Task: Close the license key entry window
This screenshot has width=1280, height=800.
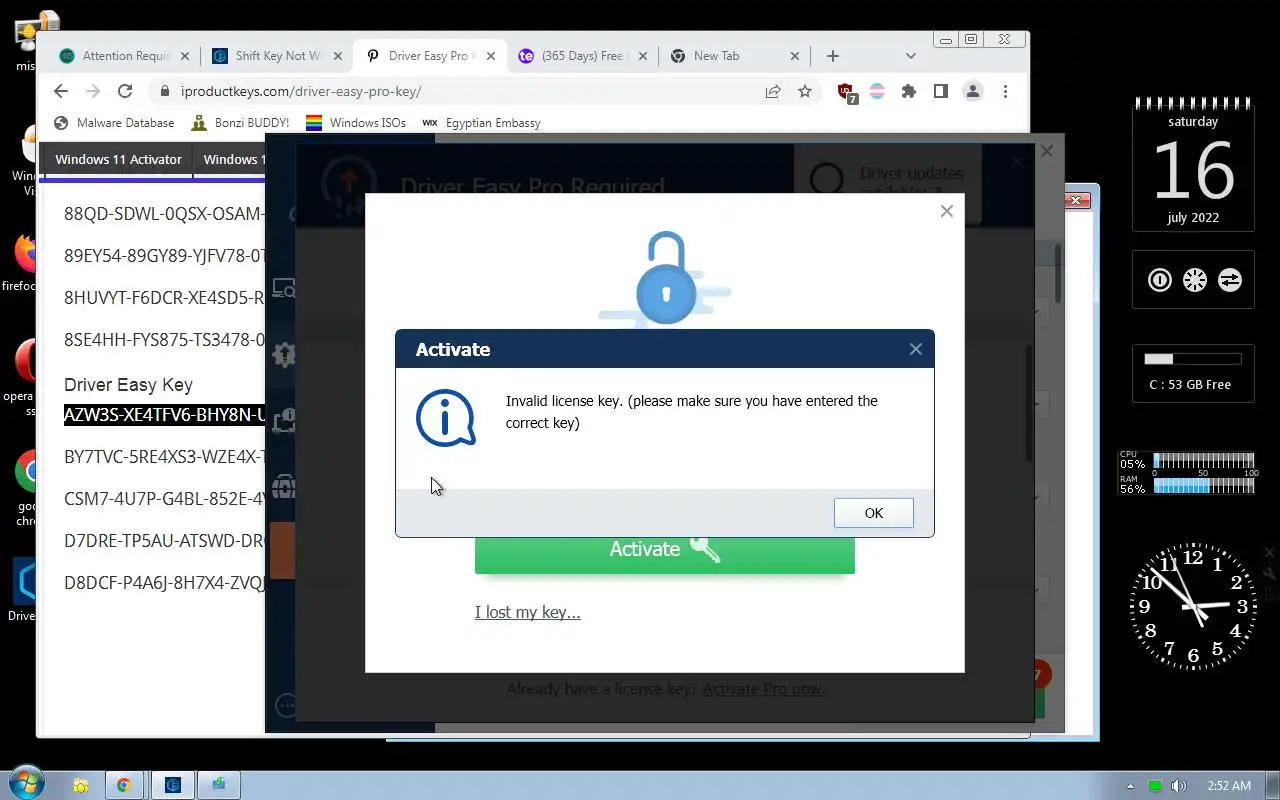Action: point(947,211)
